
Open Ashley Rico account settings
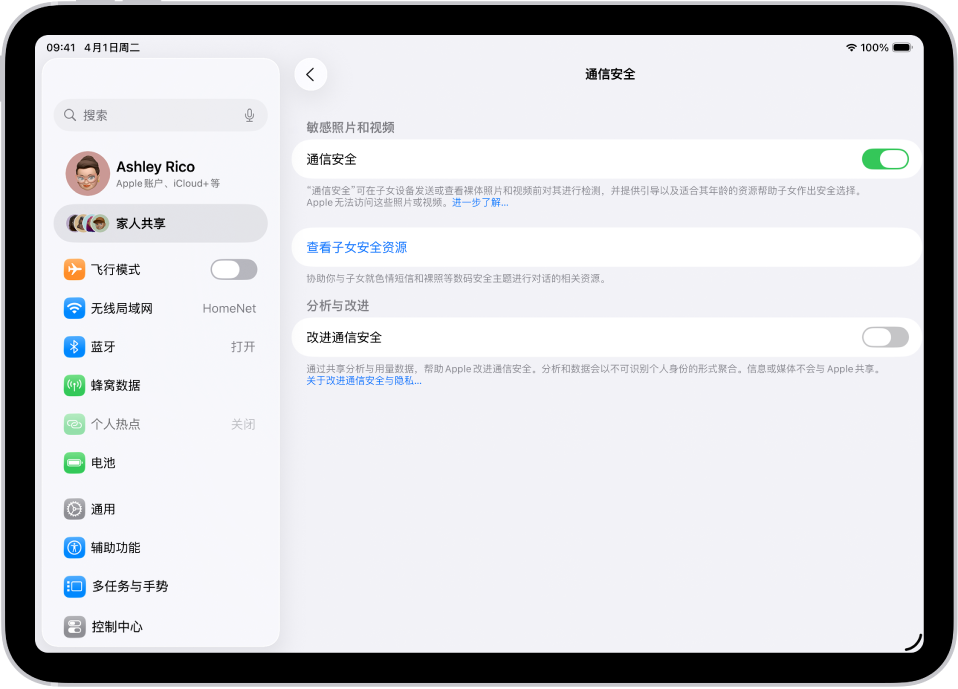tap(160, 173)
